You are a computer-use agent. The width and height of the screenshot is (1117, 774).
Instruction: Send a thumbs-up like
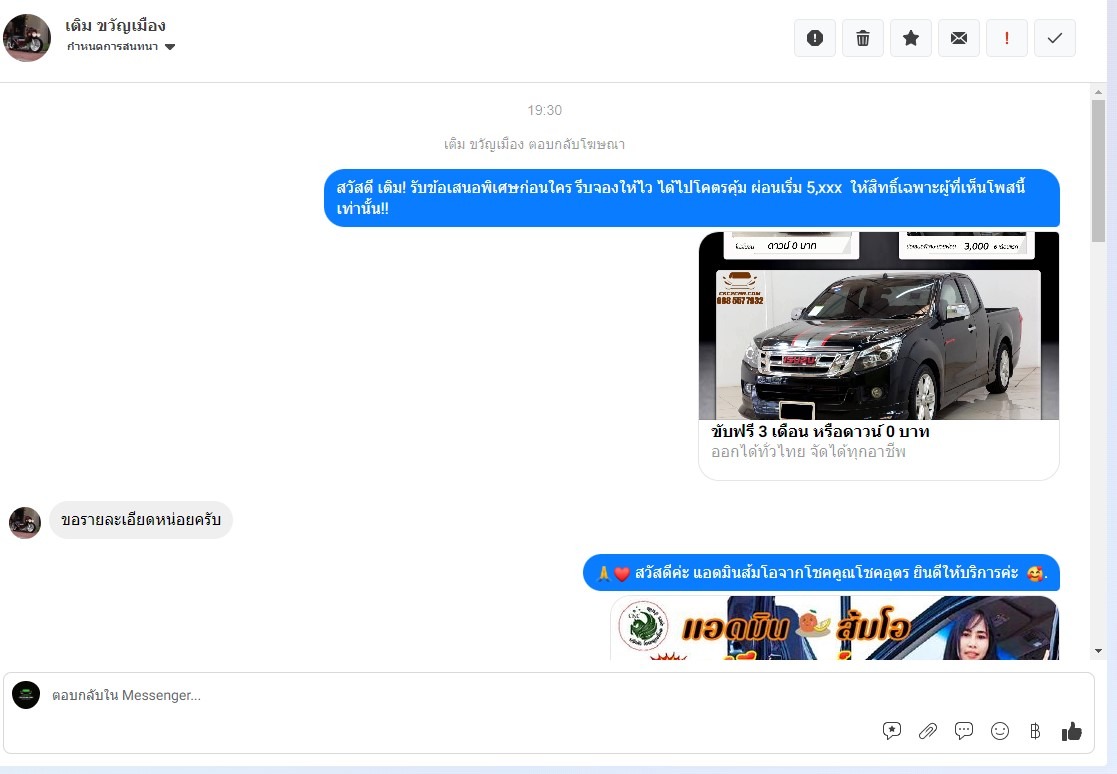[x=1071, y=731]
